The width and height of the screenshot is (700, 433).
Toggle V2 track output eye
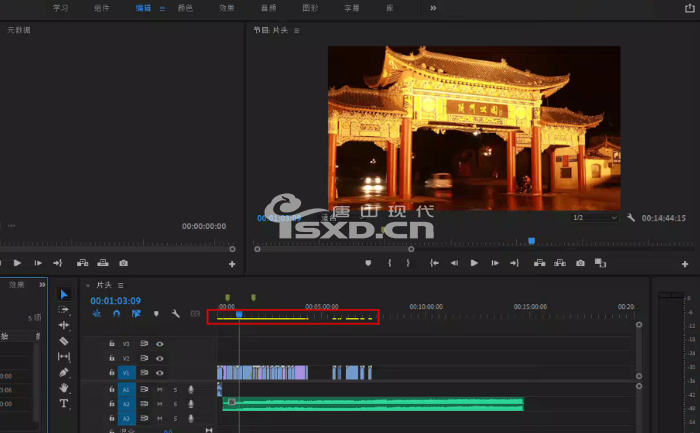[x=159, y=358]
